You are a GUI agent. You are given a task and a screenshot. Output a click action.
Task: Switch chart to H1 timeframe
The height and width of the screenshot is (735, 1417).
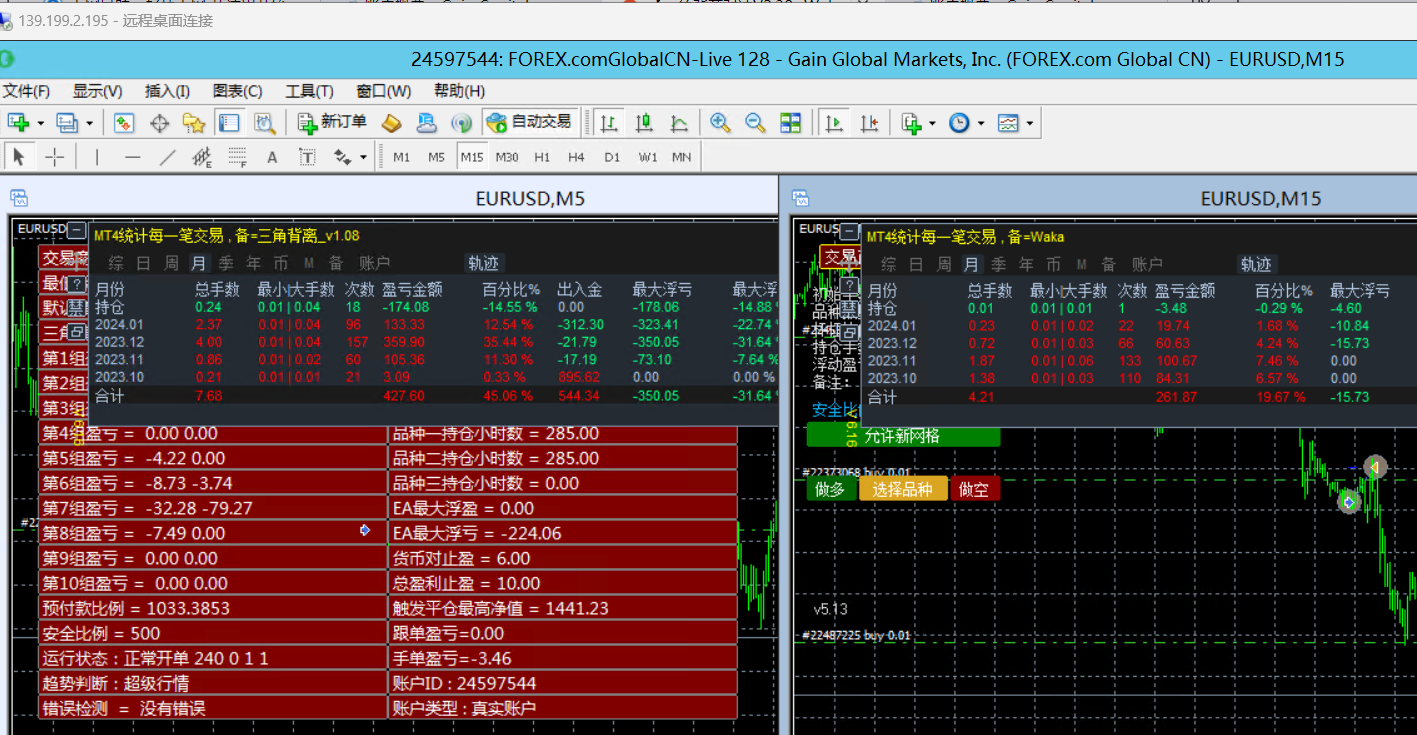(542, 157)
